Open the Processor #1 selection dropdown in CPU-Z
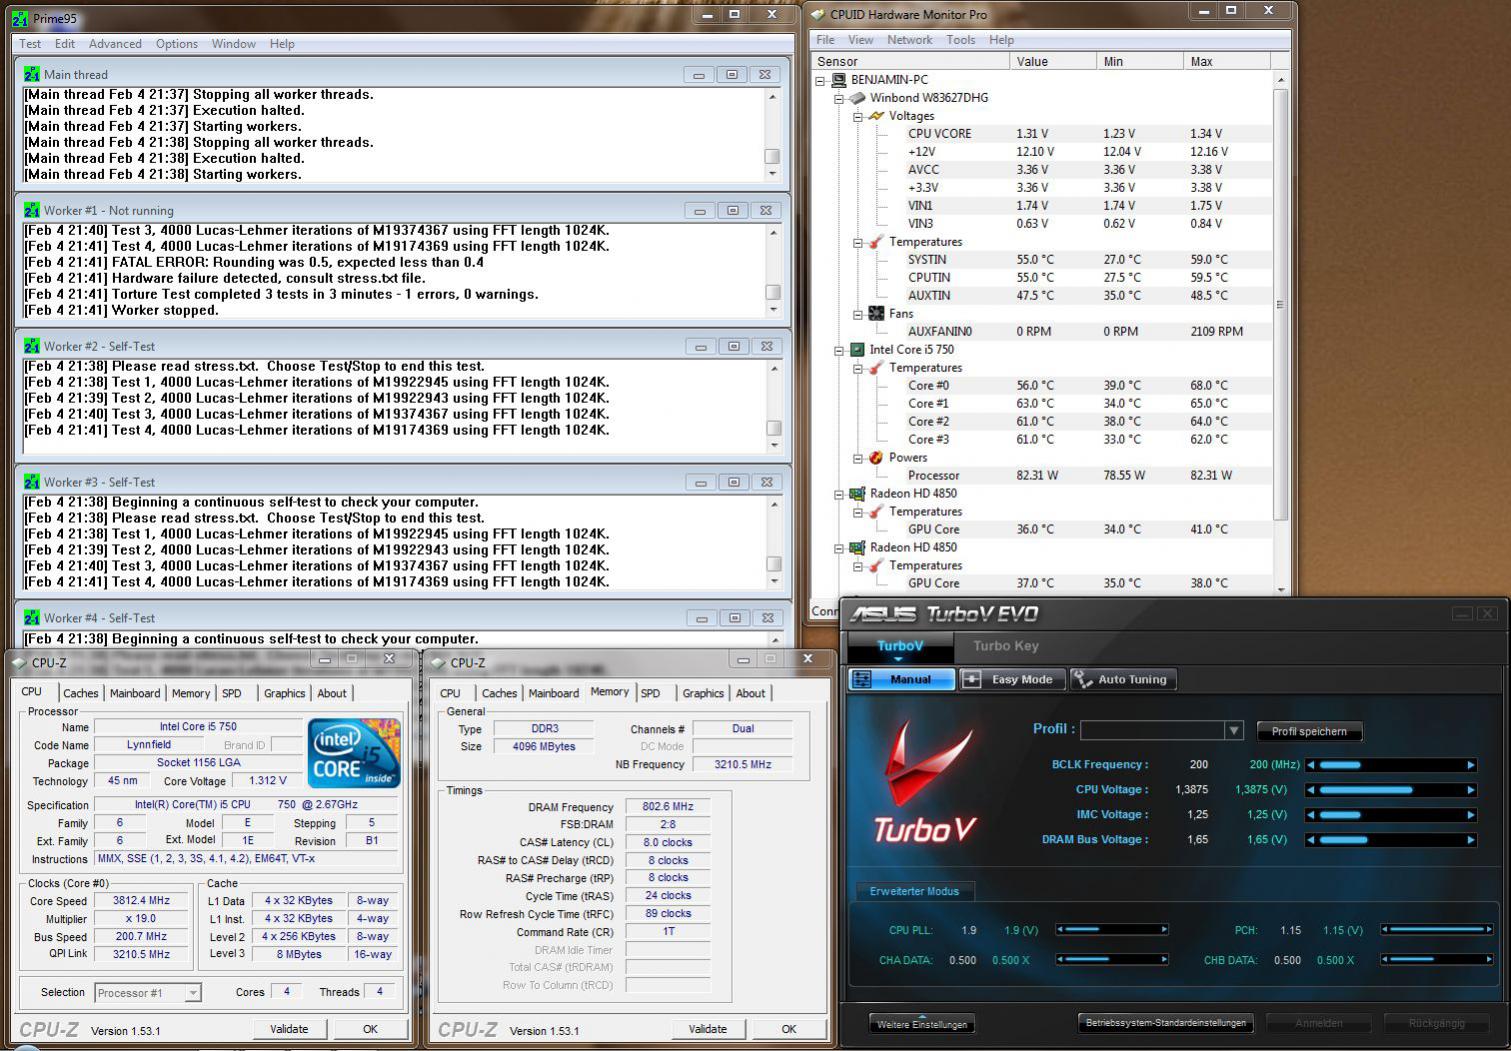The height and width of the screenshot is (1051, 1511). tap(193, 993)
